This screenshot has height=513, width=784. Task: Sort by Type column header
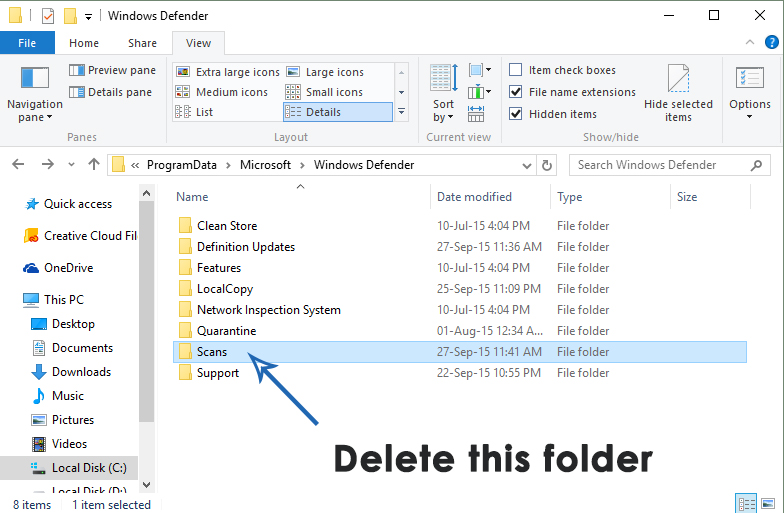click(610, 196)
